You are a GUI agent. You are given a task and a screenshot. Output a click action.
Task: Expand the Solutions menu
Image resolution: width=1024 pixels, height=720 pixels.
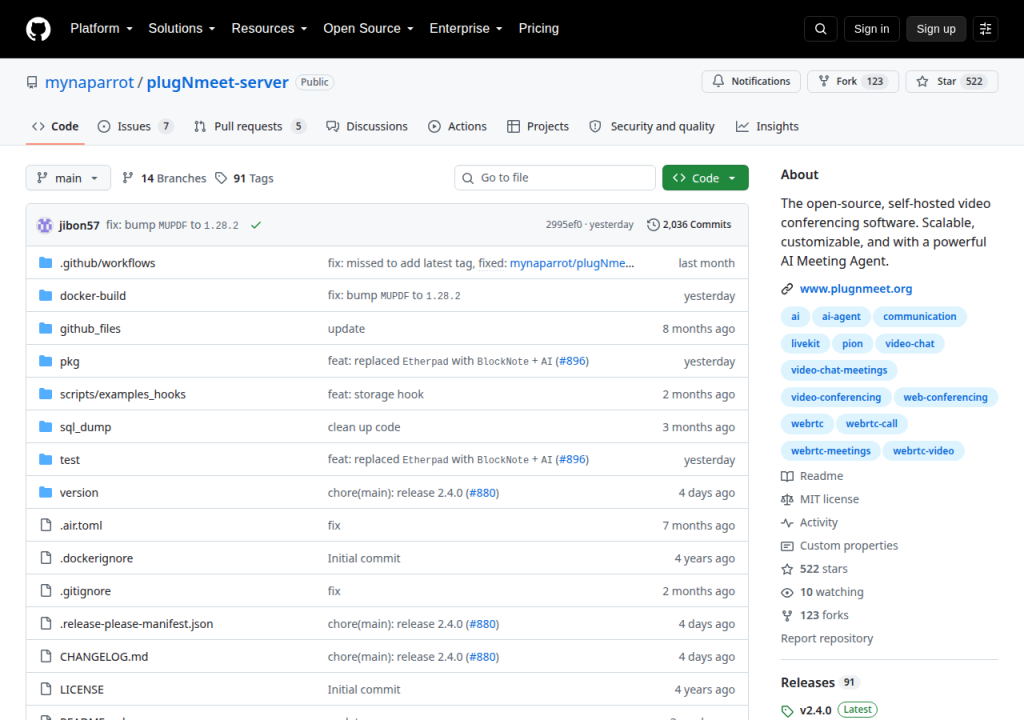coord(182,29)
